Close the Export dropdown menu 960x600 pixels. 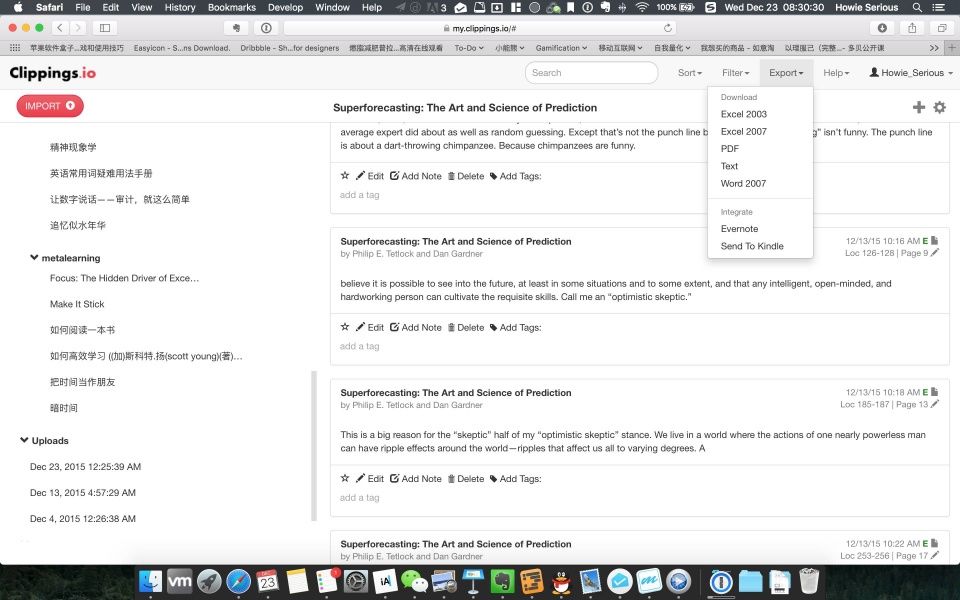(786, 73)
